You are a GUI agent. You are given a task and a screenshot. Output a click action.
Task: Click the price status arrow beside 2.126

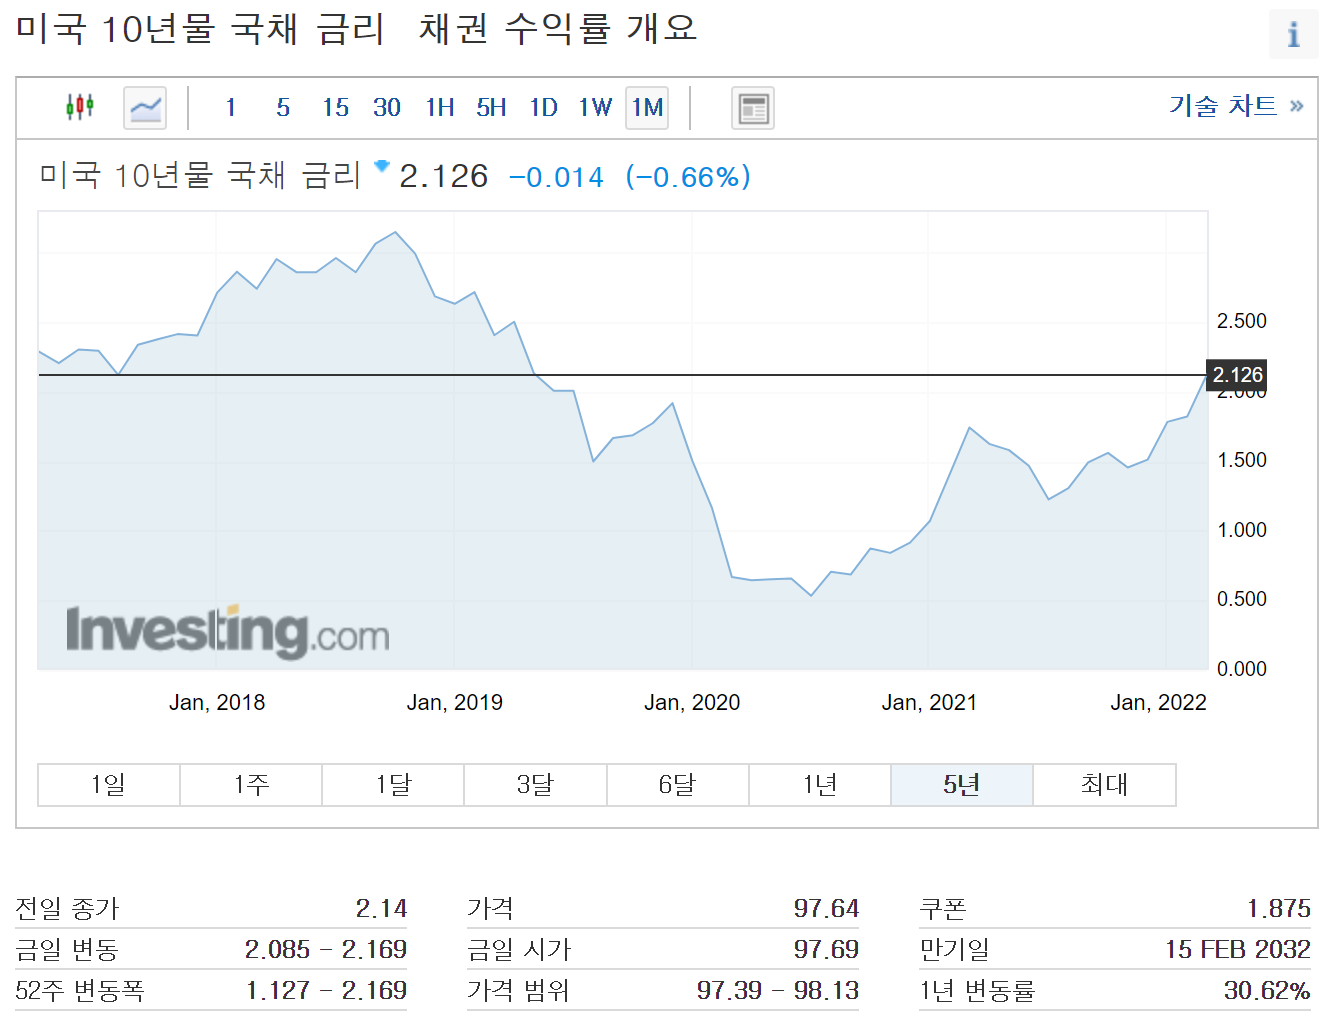click(381, 166)
